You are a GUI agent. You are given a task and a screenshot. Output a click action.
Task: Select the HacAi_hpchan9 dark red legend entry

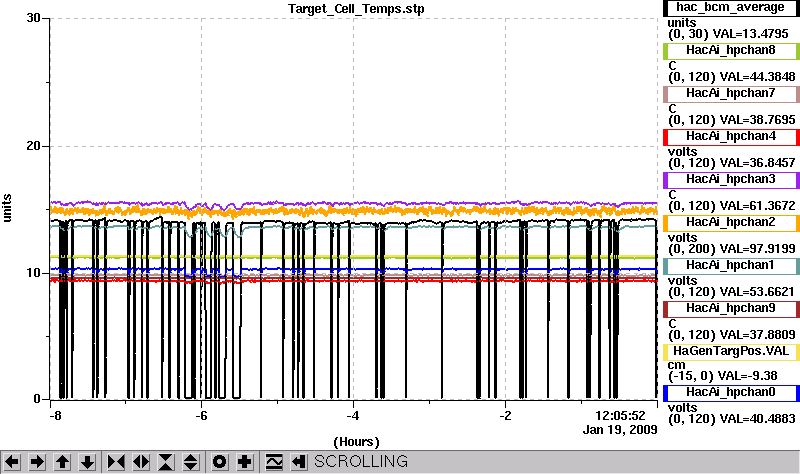pyautogui.click(x=731, y=309)
